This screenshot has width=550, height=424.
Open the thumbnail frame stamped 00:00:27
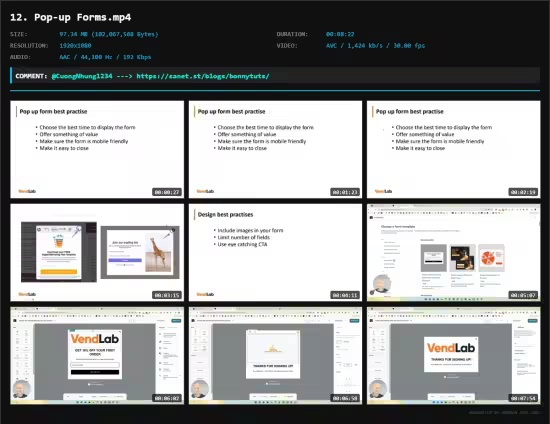(97, 149)
